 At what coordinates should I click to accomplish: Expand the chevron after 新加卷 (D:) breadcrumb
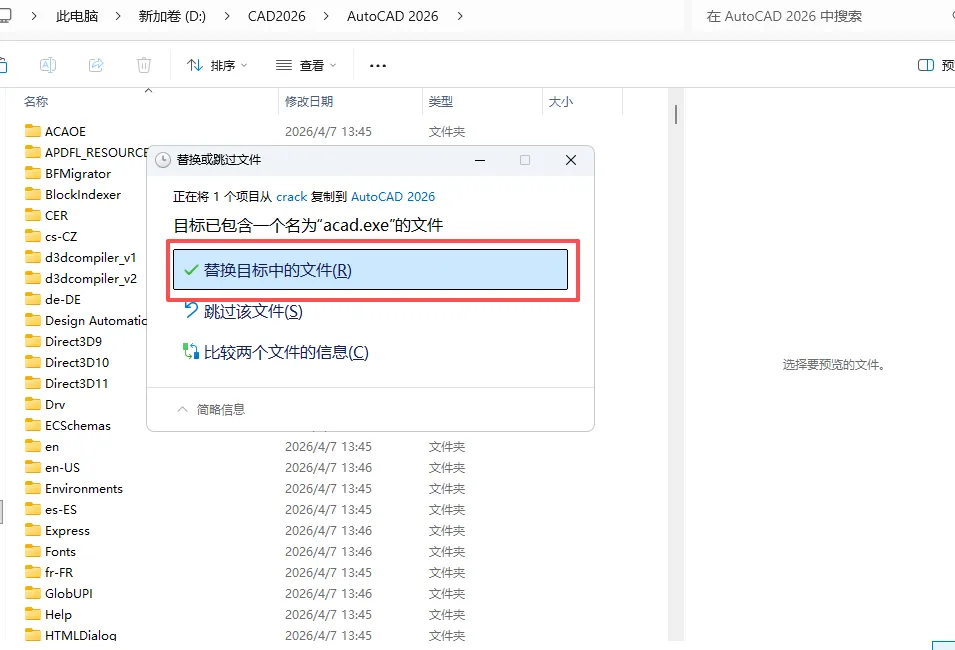(x=227, y=16)
